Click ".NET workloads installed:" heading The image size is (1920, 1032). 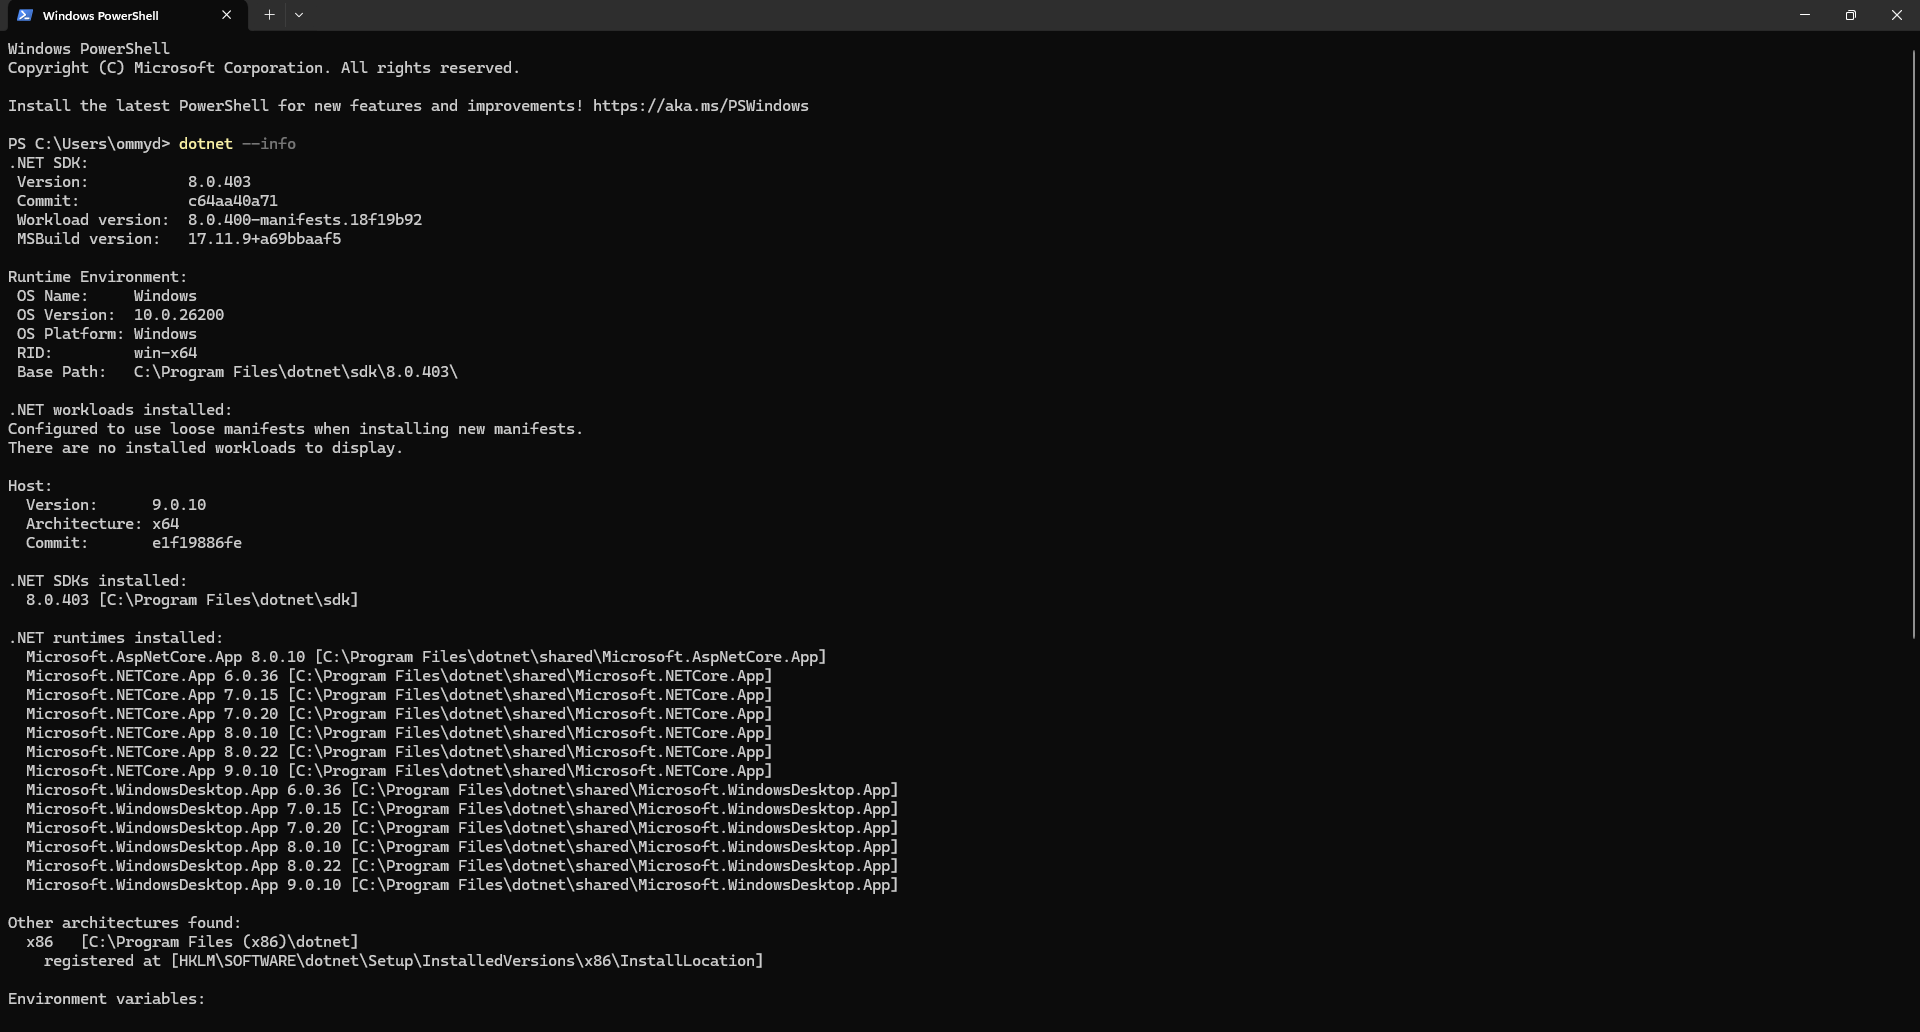pos(120,410)
